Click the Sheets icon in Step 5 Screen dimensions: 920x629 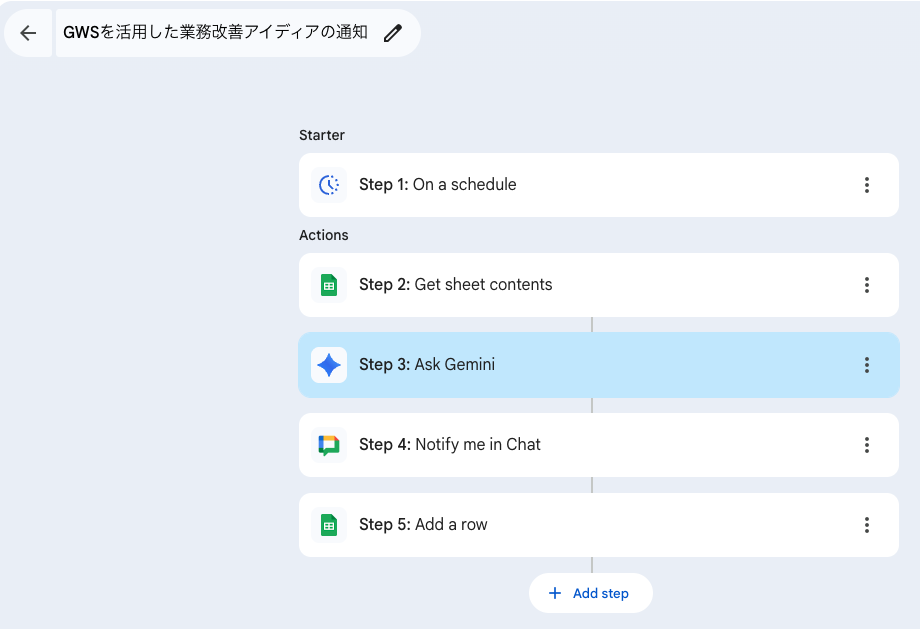click(329, 525)
